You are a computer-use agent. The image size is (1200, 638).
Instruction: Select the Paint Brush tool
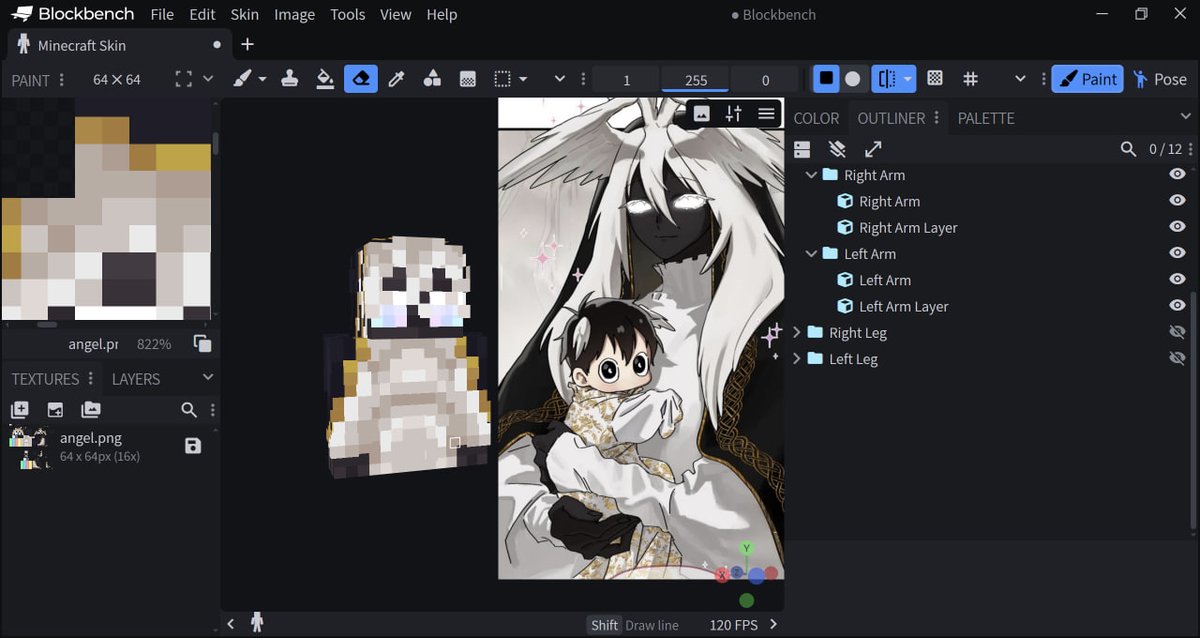[x=242, y=79]
